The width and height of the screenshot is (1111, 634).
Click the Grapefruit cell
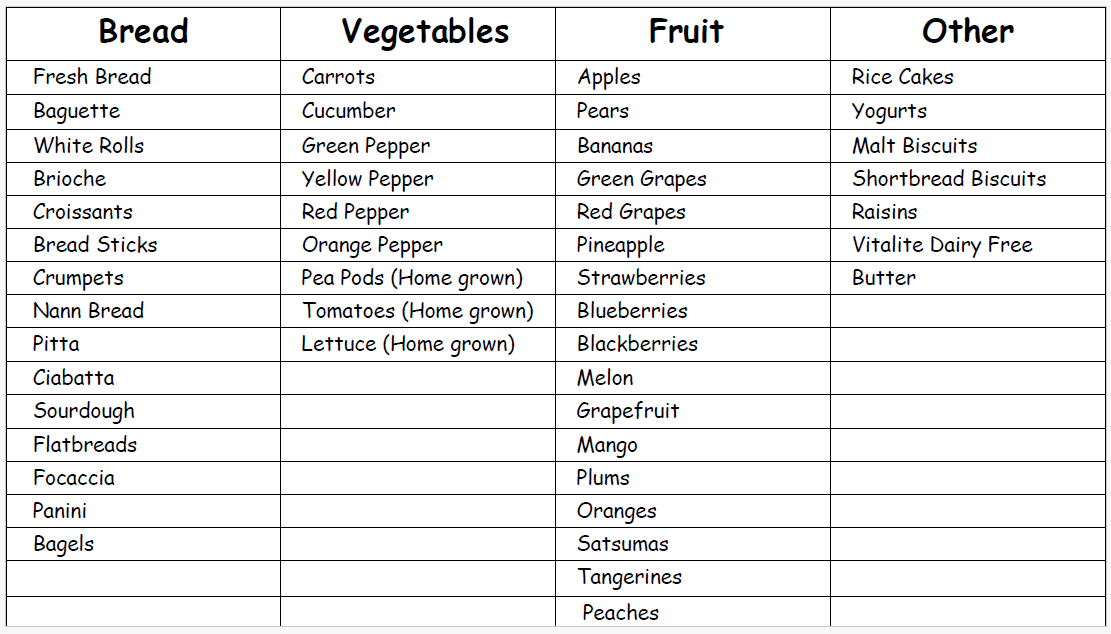pyautogui.click(x=628, y=411)
